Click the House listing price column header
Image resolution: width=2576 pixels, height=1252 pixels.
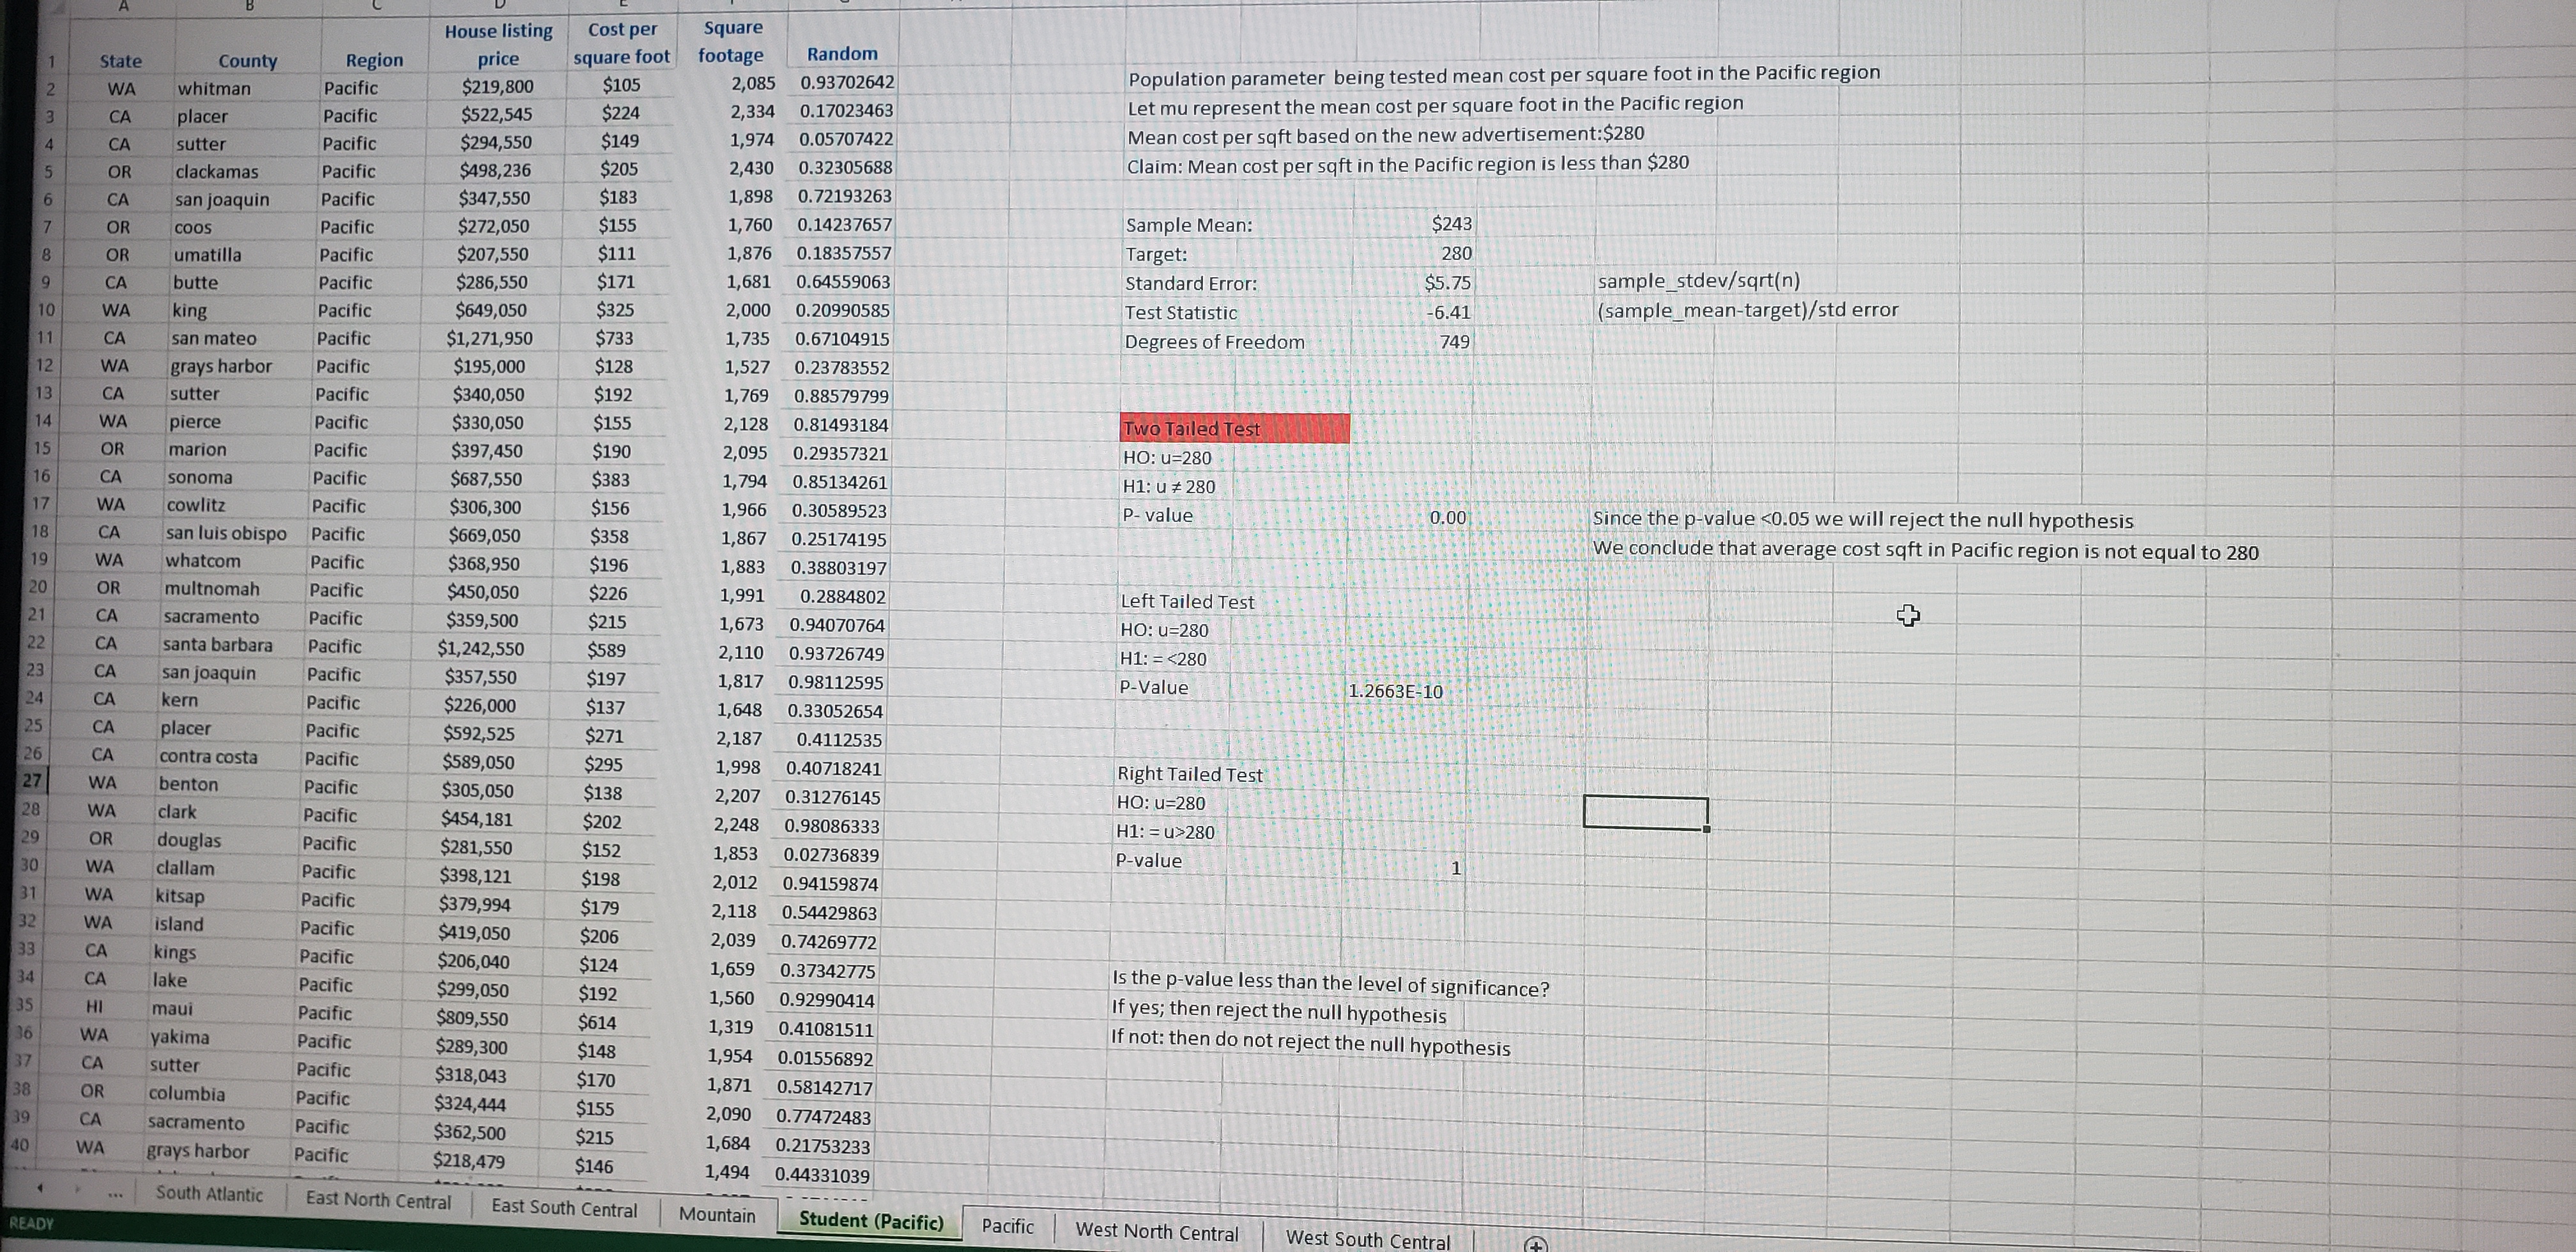pos(498,45)
